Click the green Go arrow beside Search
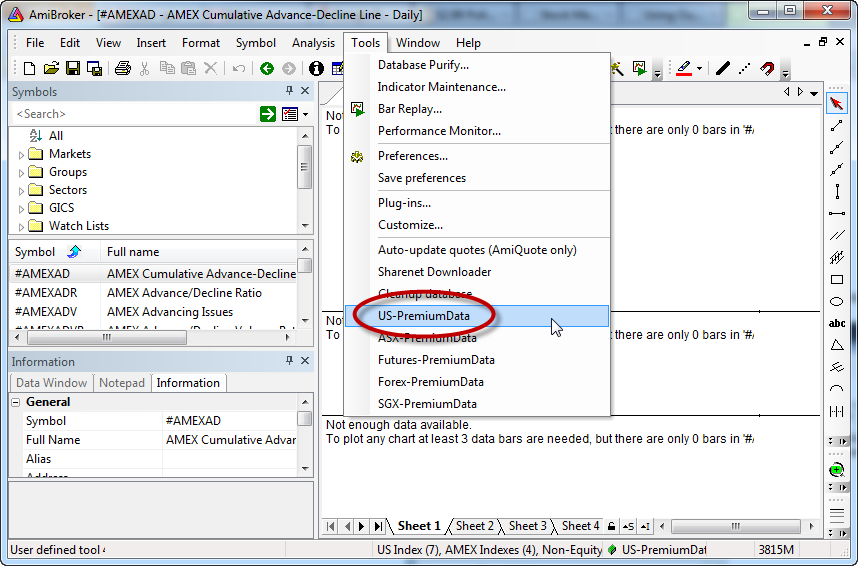This screenshot has height=566, width=858. 268,114
